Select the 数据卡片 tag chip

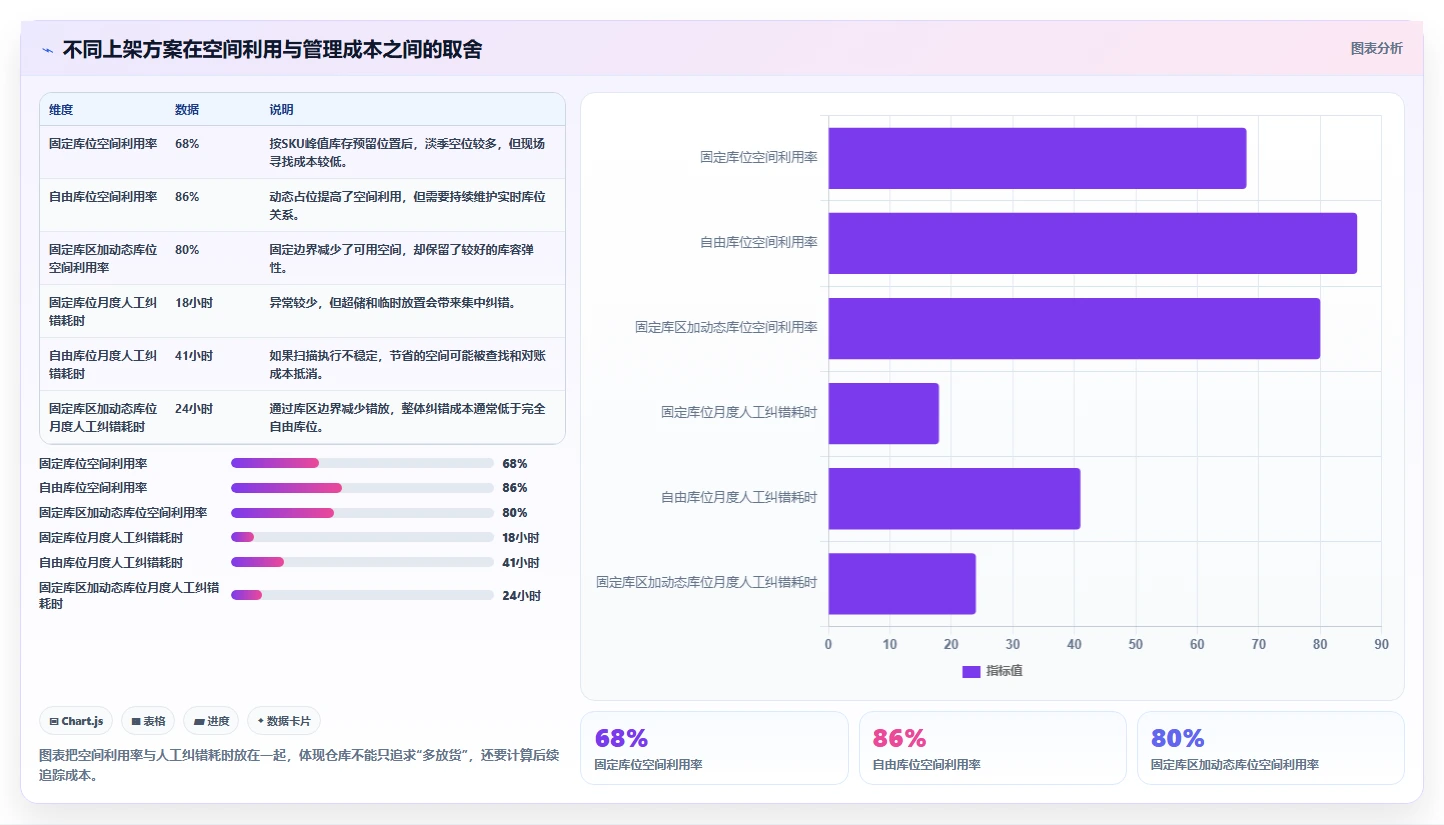pyautogui.click(x=284, y=721)
